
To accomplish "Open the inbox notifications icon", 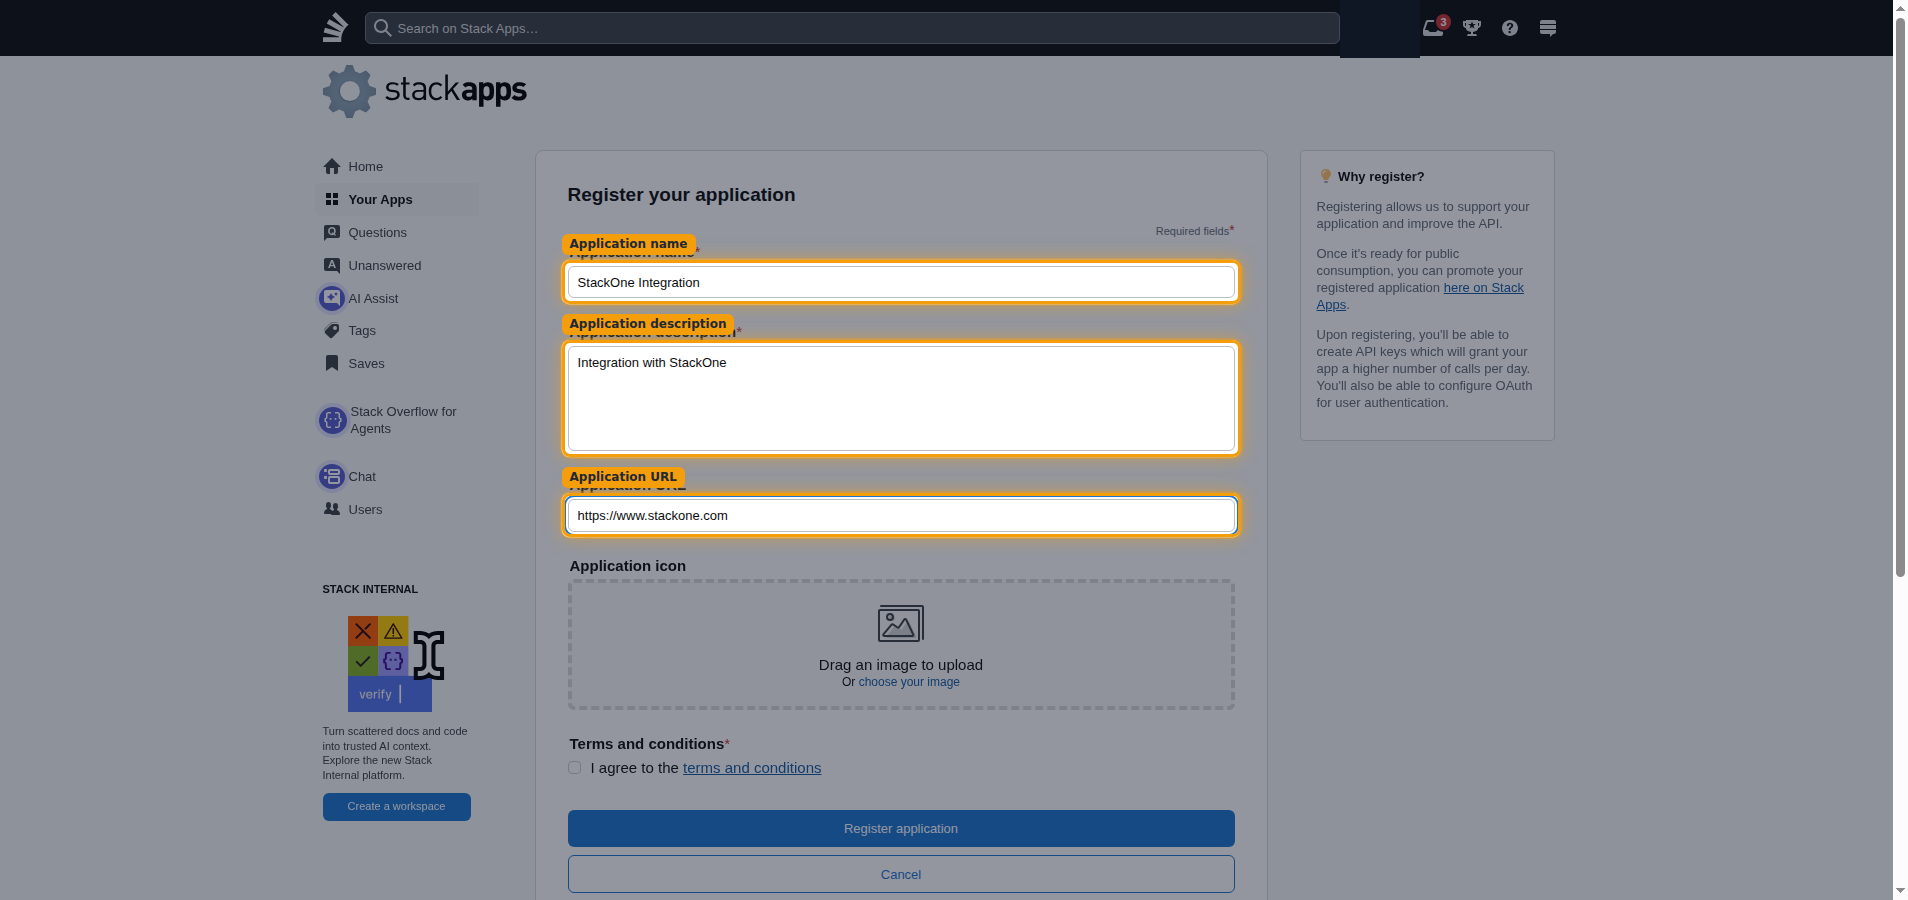I will coord(1433,28).
